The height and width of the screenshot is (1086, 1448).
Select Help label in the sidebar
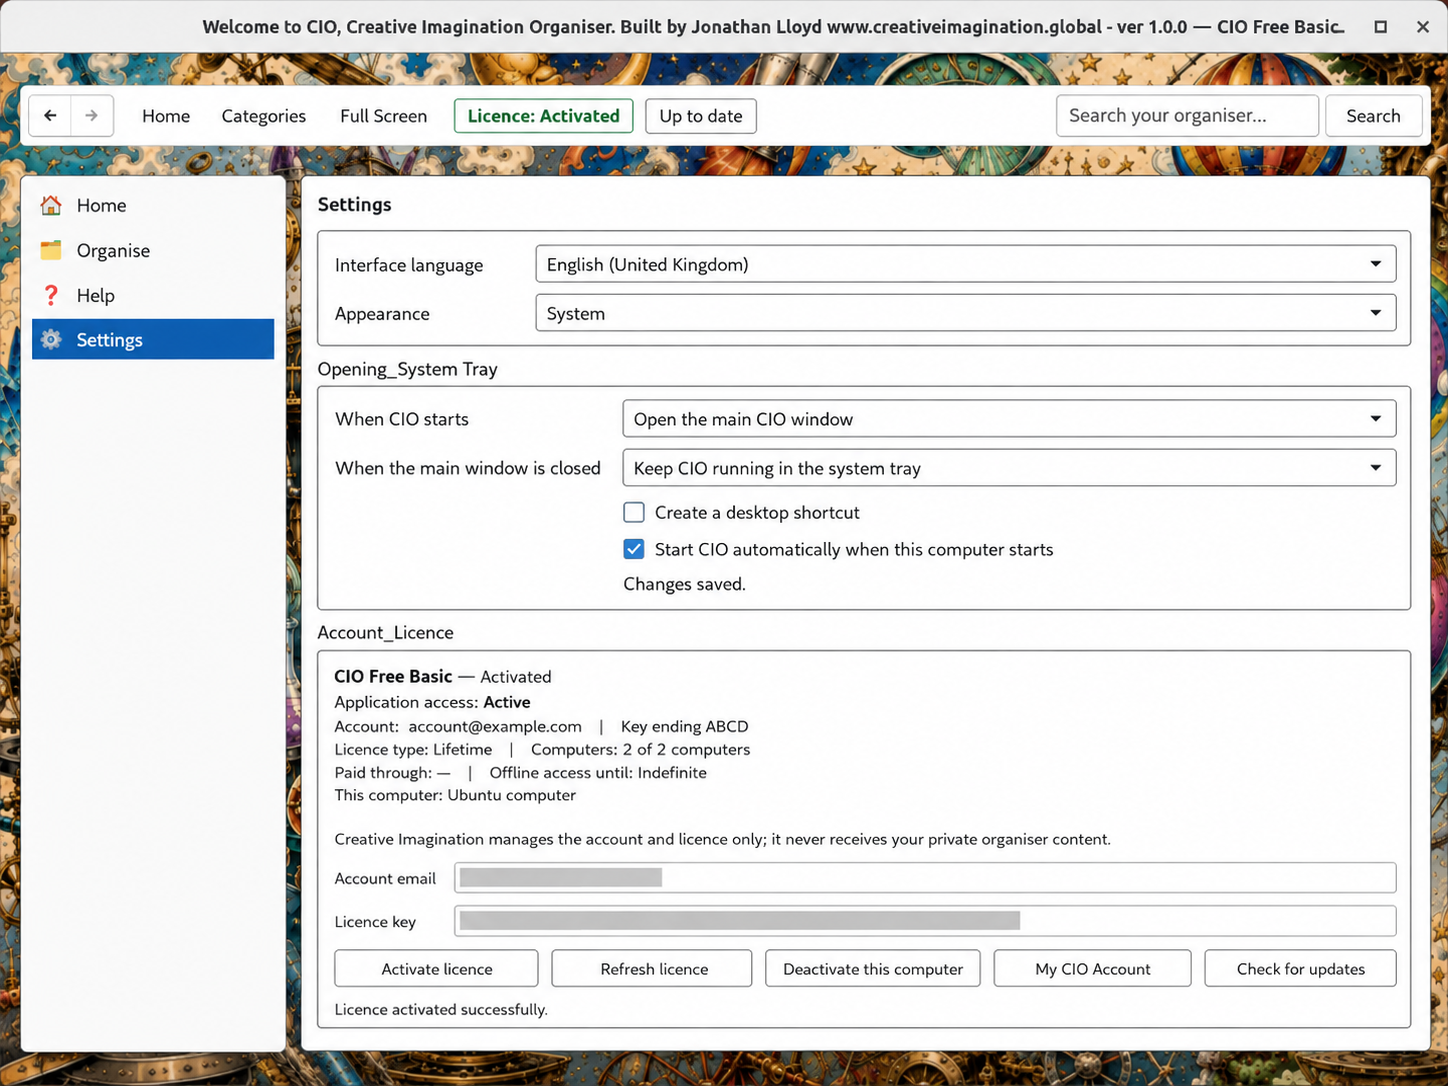click(x=96, y=295)
